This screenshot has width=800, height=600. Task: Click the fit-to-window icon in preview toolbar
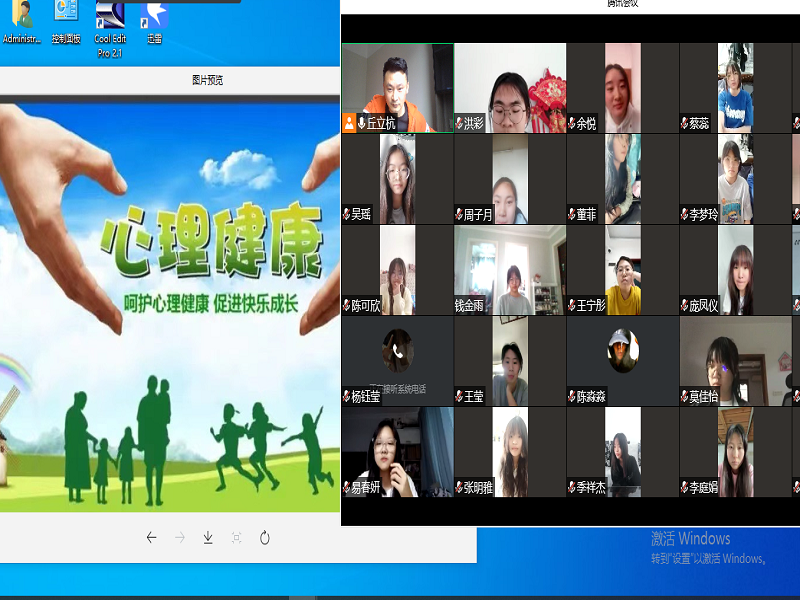(x=236, y=537)
